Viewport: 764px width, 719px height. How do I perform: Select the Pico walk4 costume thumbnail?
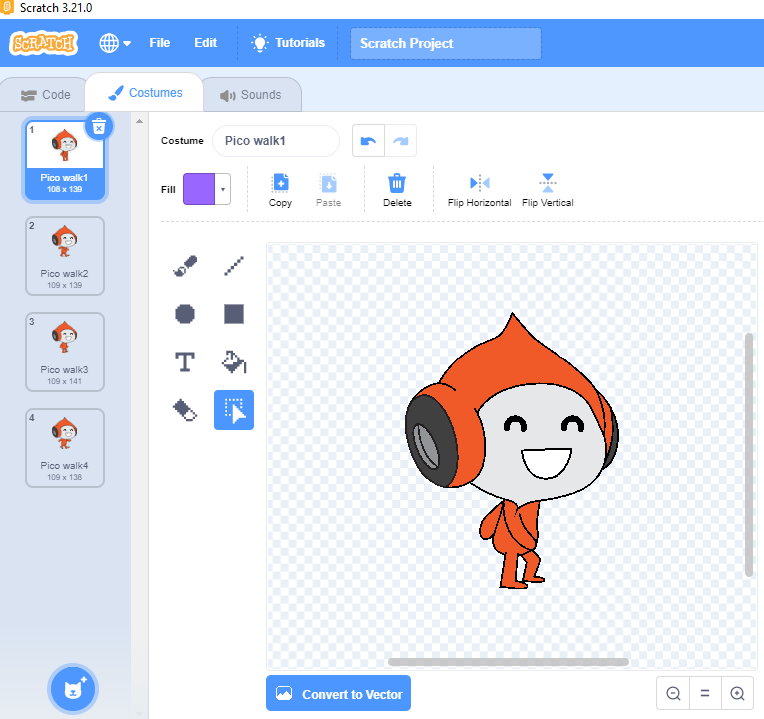coord(65,448)
